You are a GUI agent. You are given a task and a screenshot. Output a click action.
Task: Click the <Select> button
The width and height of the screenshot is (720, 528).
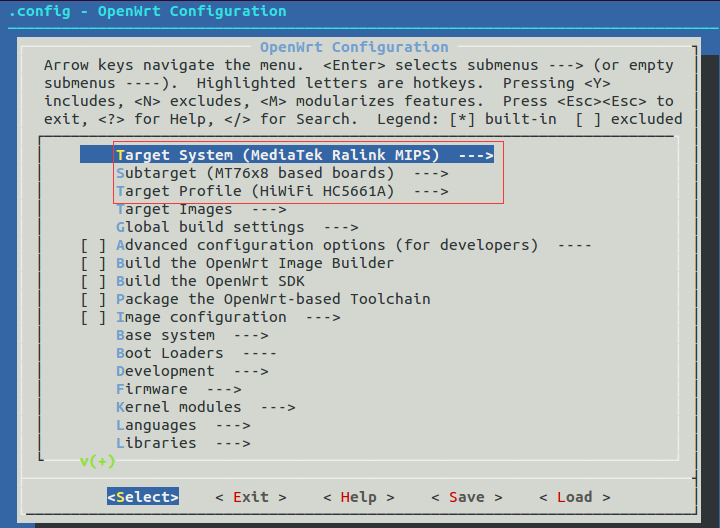[x=143, y=497]
